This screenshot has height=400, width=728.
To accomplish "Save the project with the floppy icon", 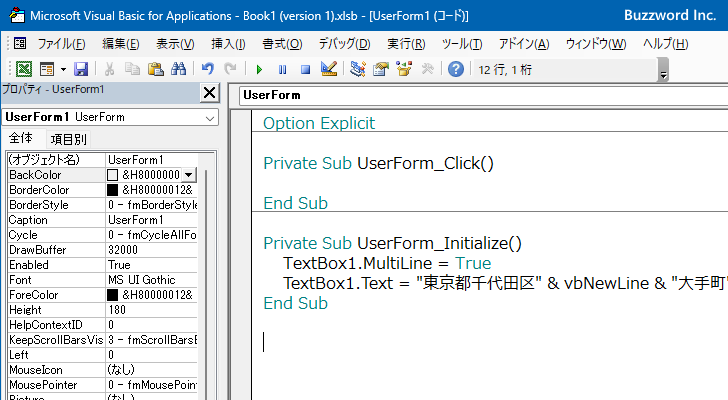I will coord(81,69).
